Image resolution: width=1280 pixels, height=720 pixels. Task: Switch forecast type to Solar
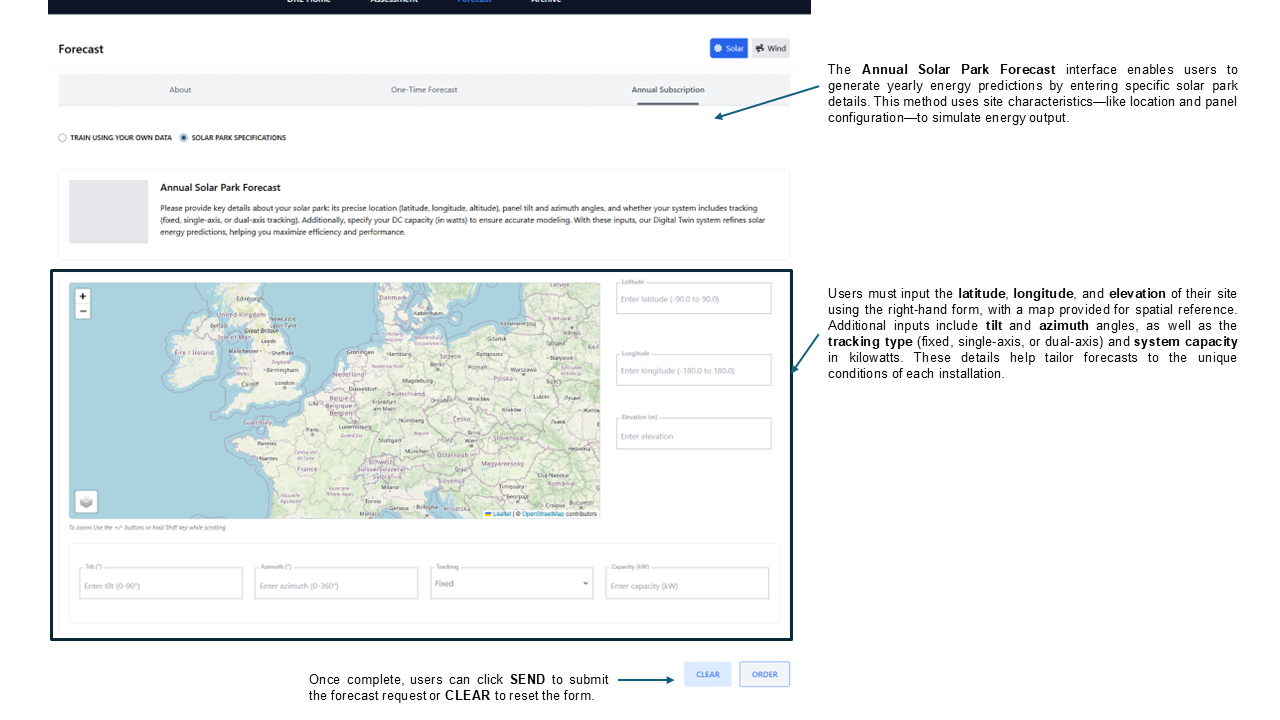pyautogui.click(x=729, y=48)
